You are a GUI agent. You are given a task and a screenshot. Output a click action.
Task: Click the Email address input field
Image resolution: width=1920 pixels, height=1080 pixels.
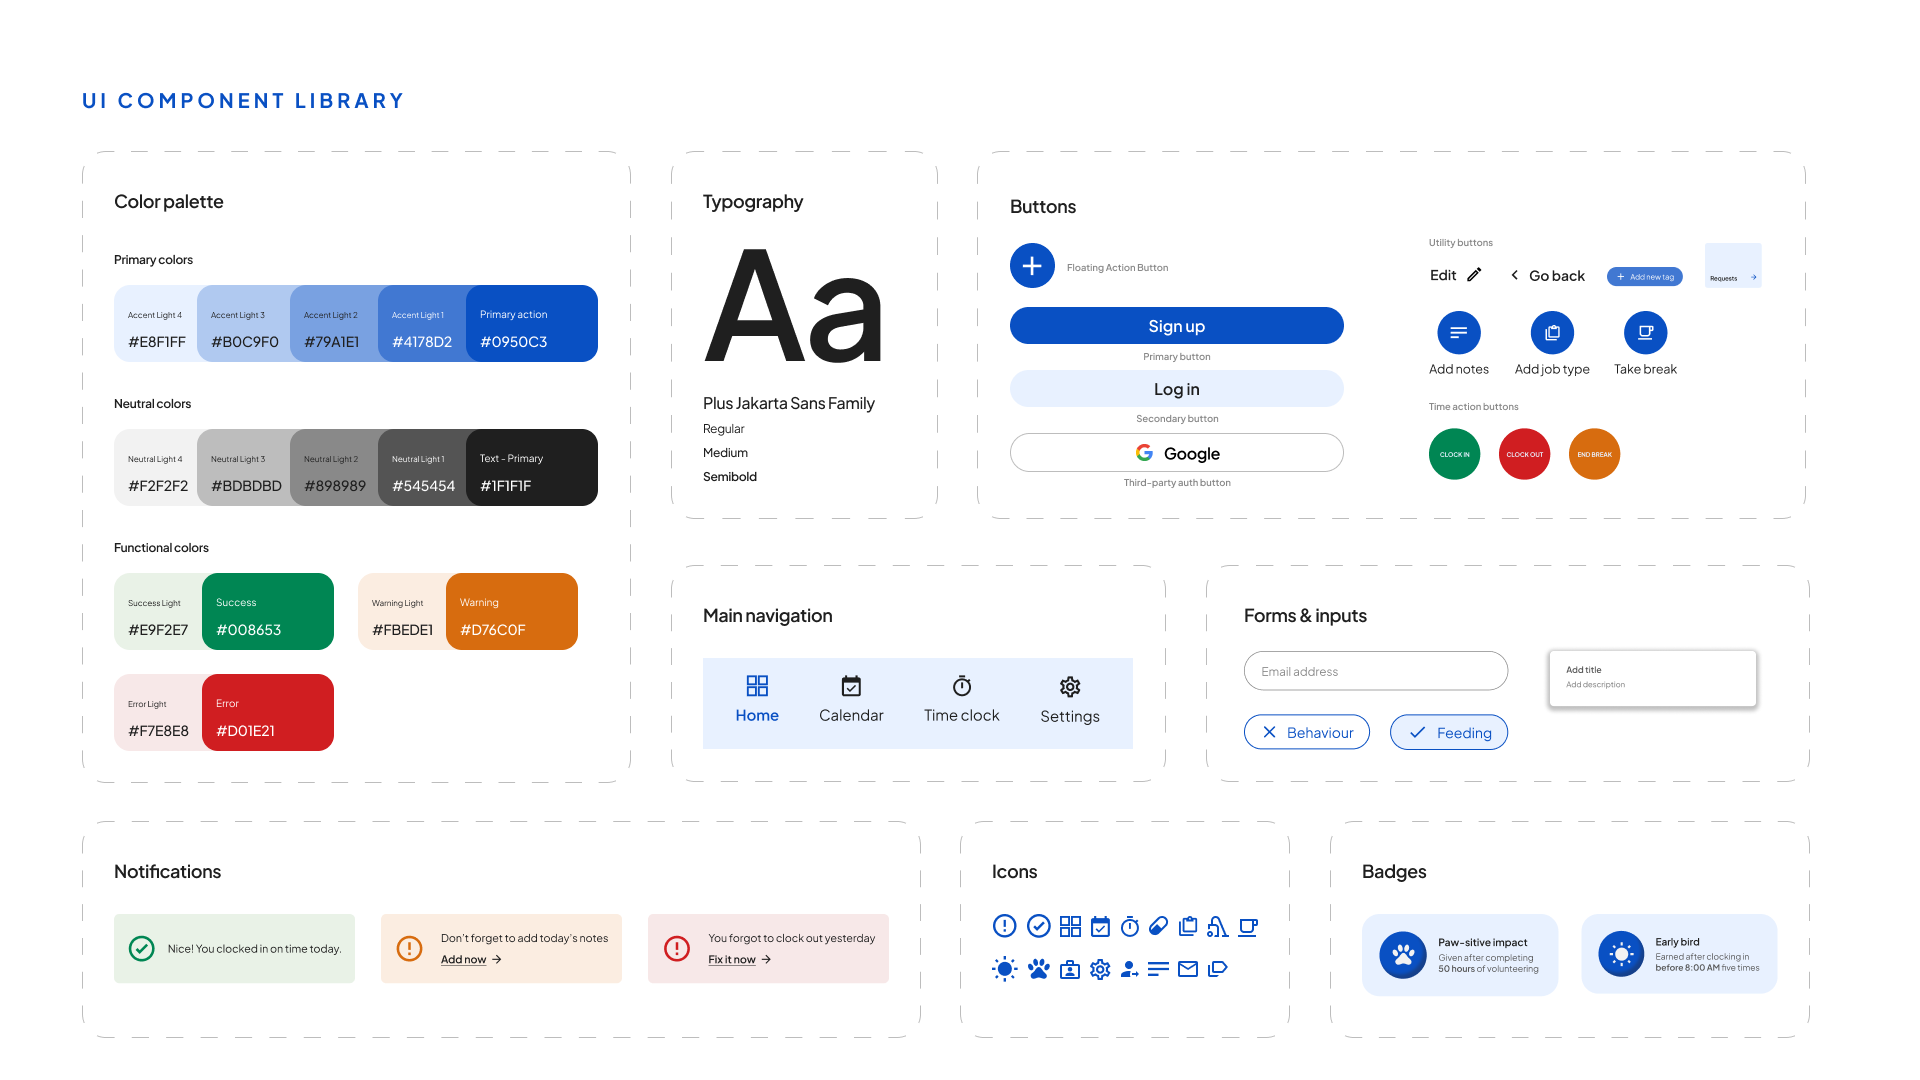(x=1375, y=671)
